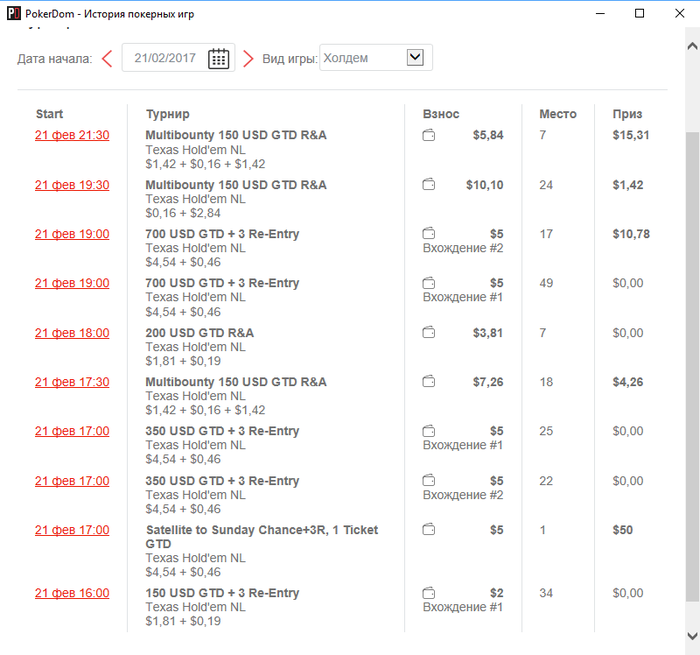Open the Вид игры Холдем dropdown
This screenshot has width=700, height=655.
[376, 58]
